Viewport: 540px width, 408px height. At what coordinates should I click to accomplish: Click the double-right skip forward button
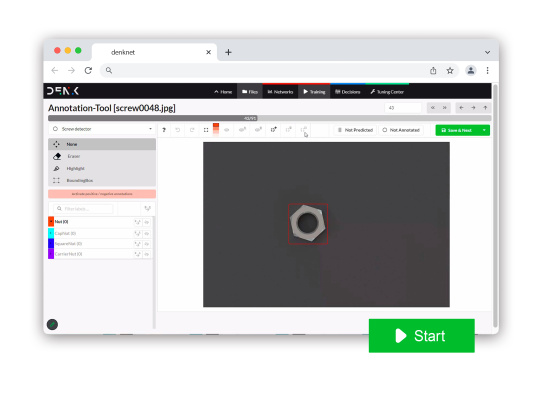click(445, 108)
